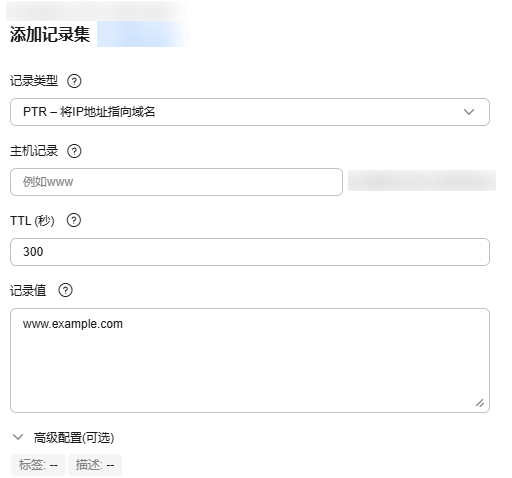
Task: View help icon beside 记录值
Action: click(x=65, y=290)
